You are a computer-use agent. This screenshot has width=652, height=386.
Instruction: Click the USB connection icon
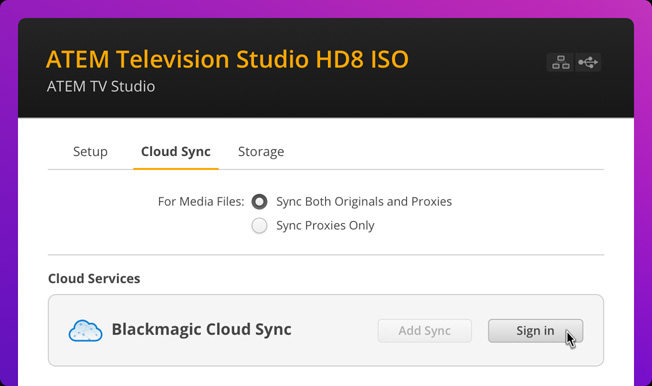pos(588,62)
